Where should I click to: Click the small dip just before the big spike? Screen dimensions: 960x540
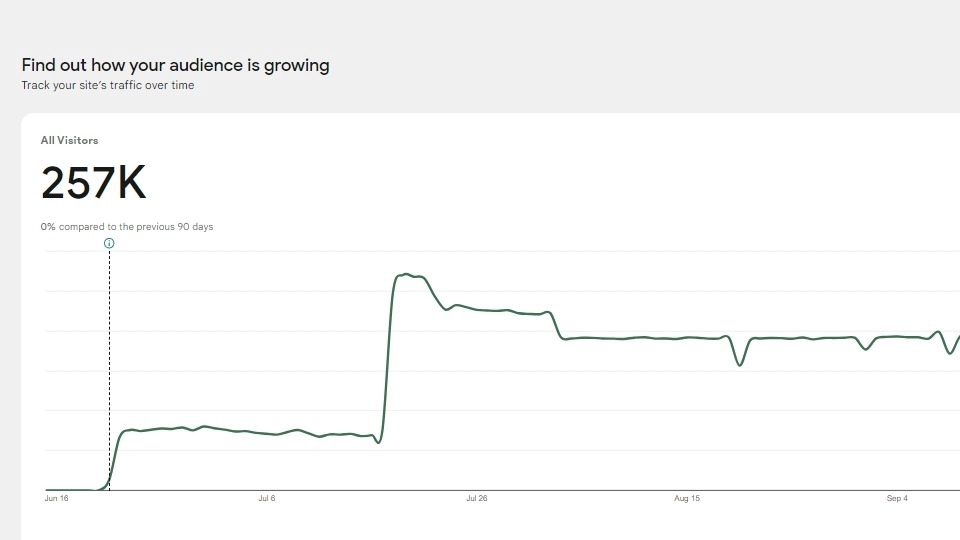(379, 442)
